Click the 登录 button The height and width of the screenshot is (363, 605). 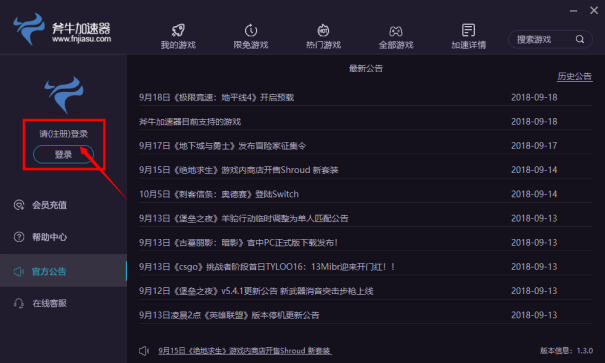click(x=63, y=155)
